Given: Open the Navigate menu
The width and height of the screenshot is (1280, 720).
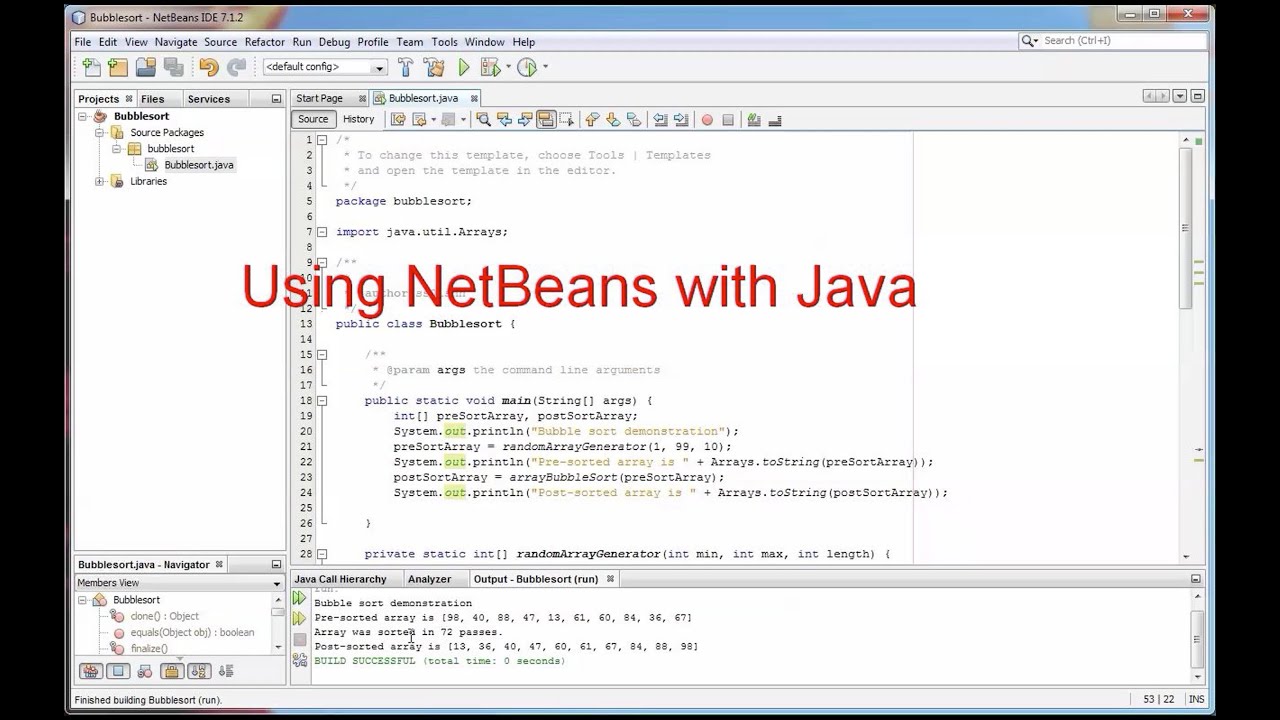Looking at the screenshot, I should click(x=175, y=42).
